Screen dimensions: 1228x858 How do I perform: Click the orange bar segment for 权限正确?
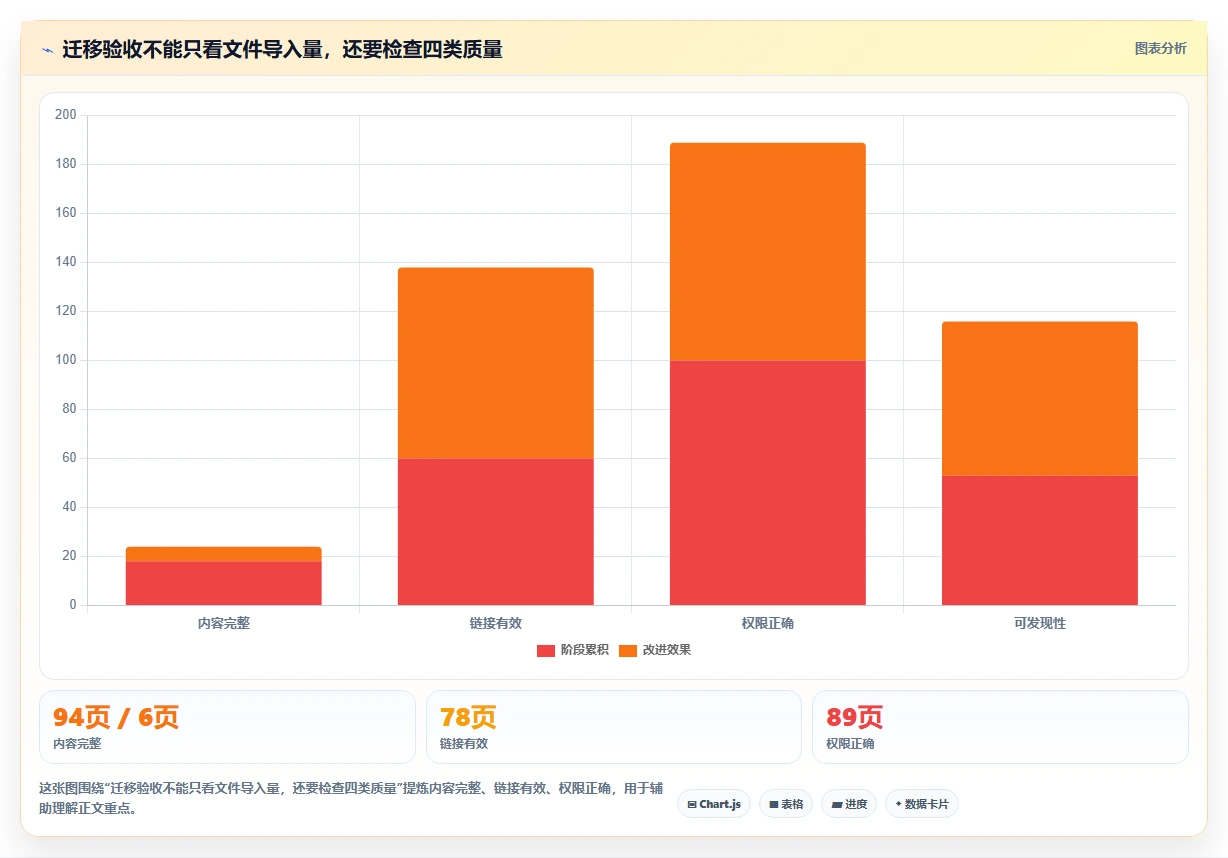(x=768, y=252)
